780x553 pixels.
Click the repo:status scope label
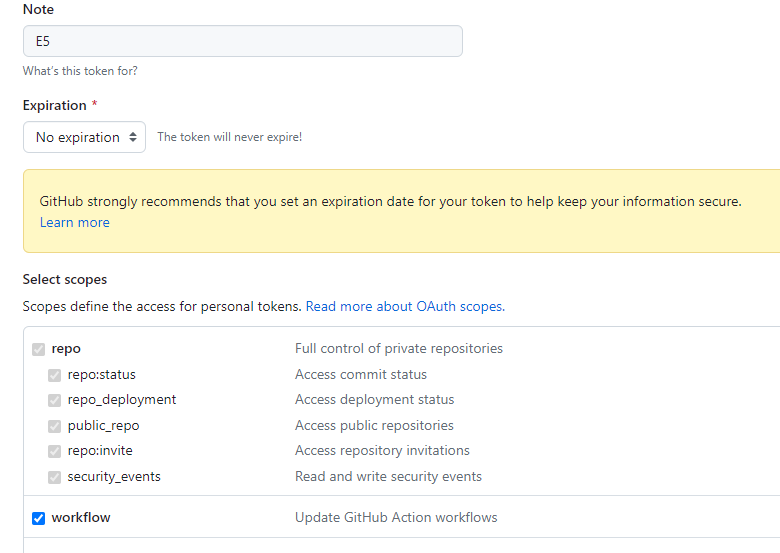pyautogui.click(x=101, y=374)
